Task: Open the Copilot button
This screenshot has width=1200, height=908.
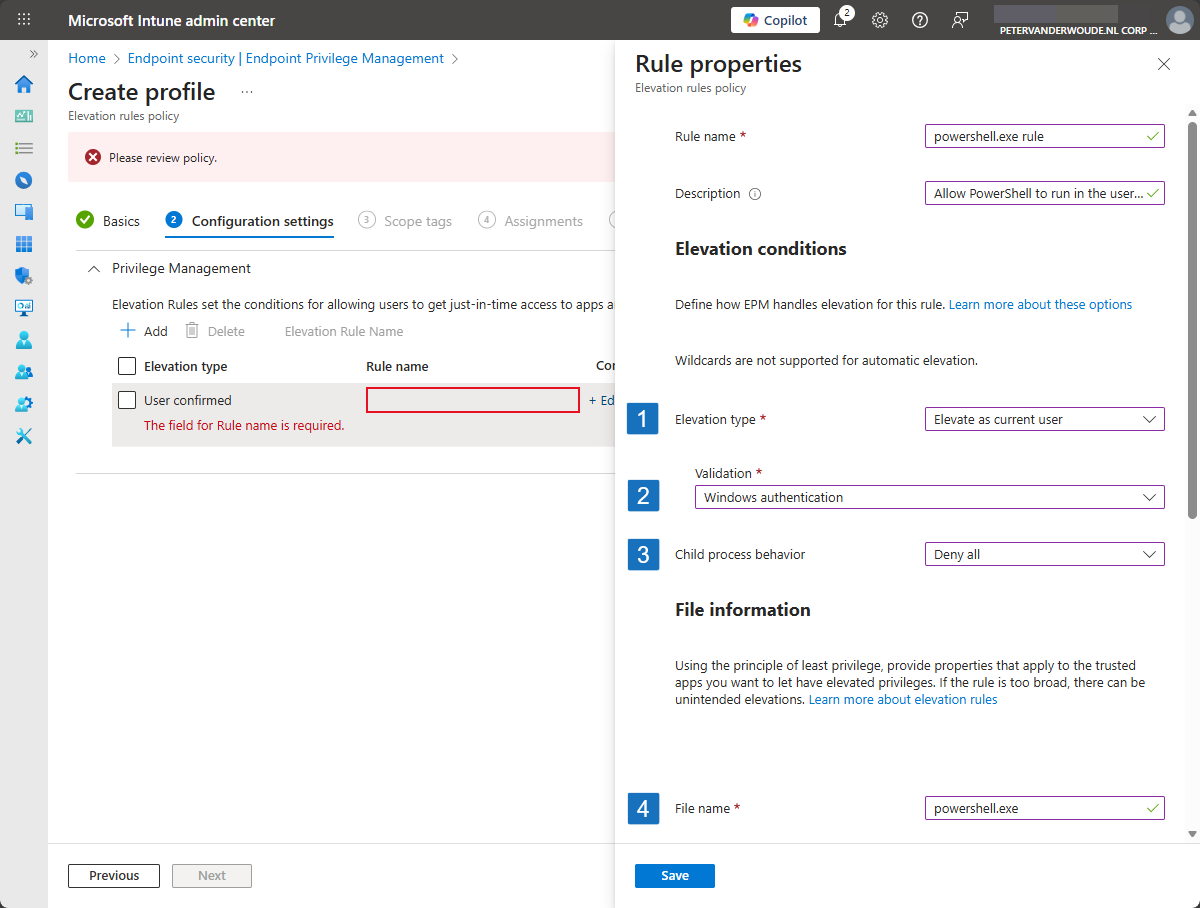Action: click(x=775, y=20)
